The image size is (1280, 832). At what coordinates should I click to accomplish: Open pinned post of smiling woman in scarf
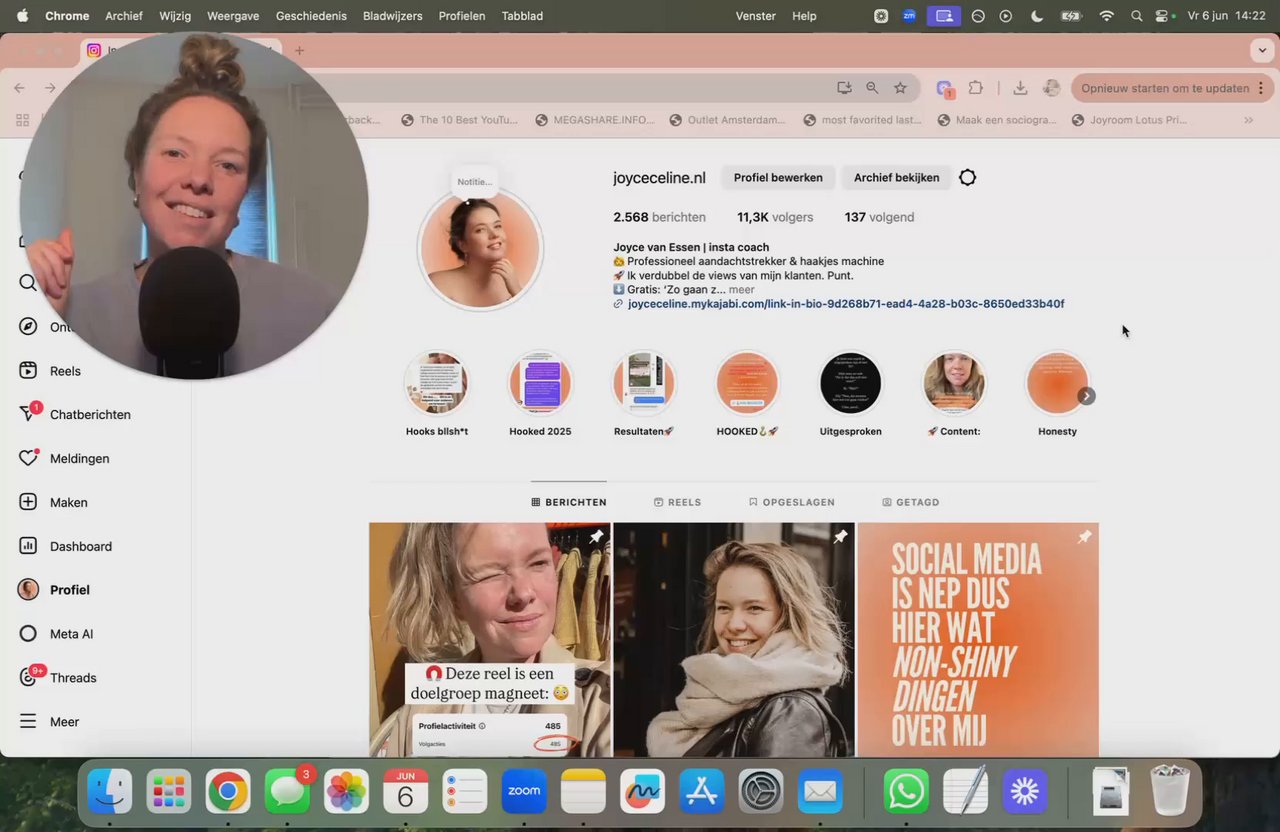coord(734,640)
